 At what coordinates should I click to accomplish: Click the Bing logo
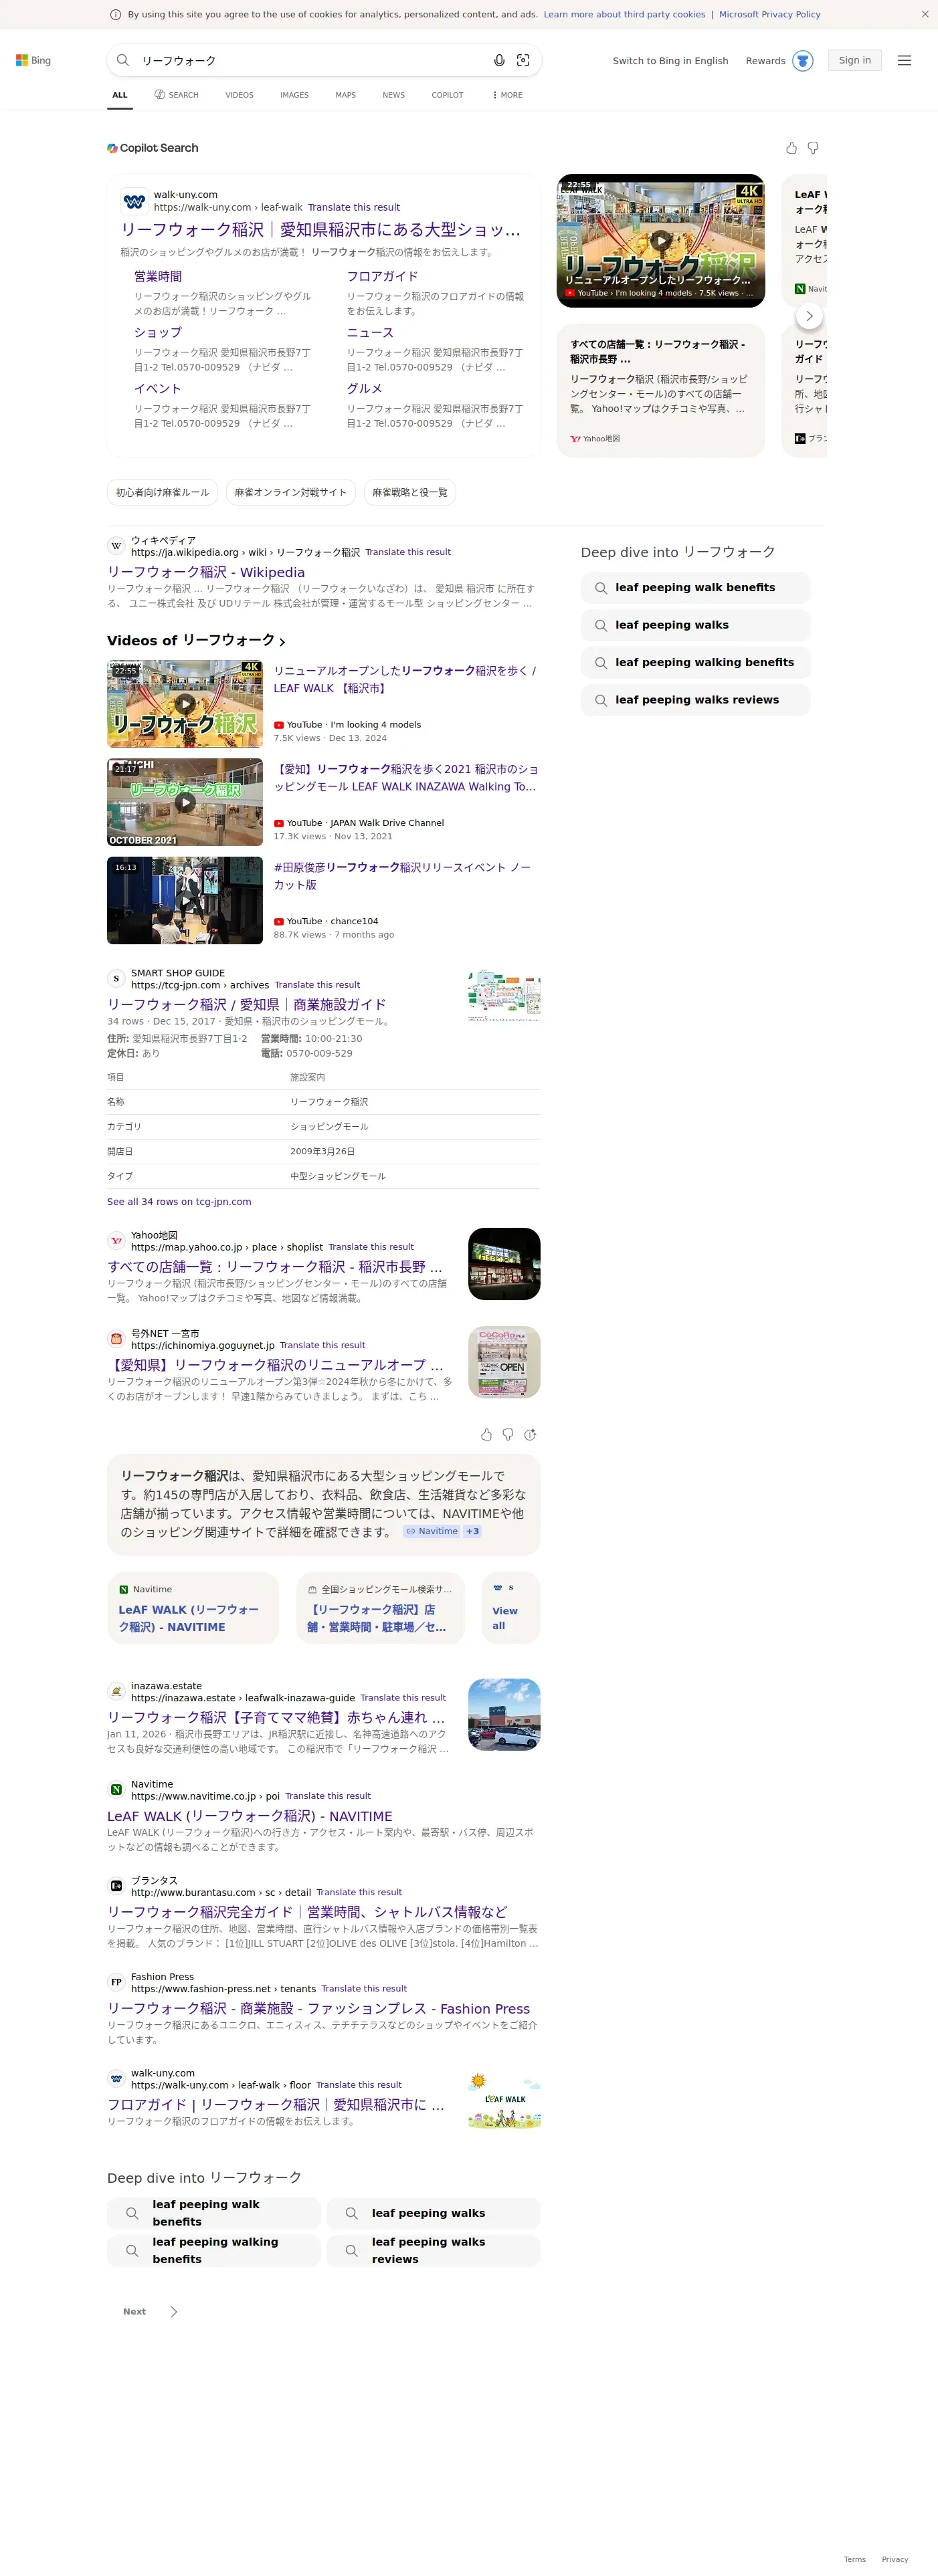pos(33,60)
